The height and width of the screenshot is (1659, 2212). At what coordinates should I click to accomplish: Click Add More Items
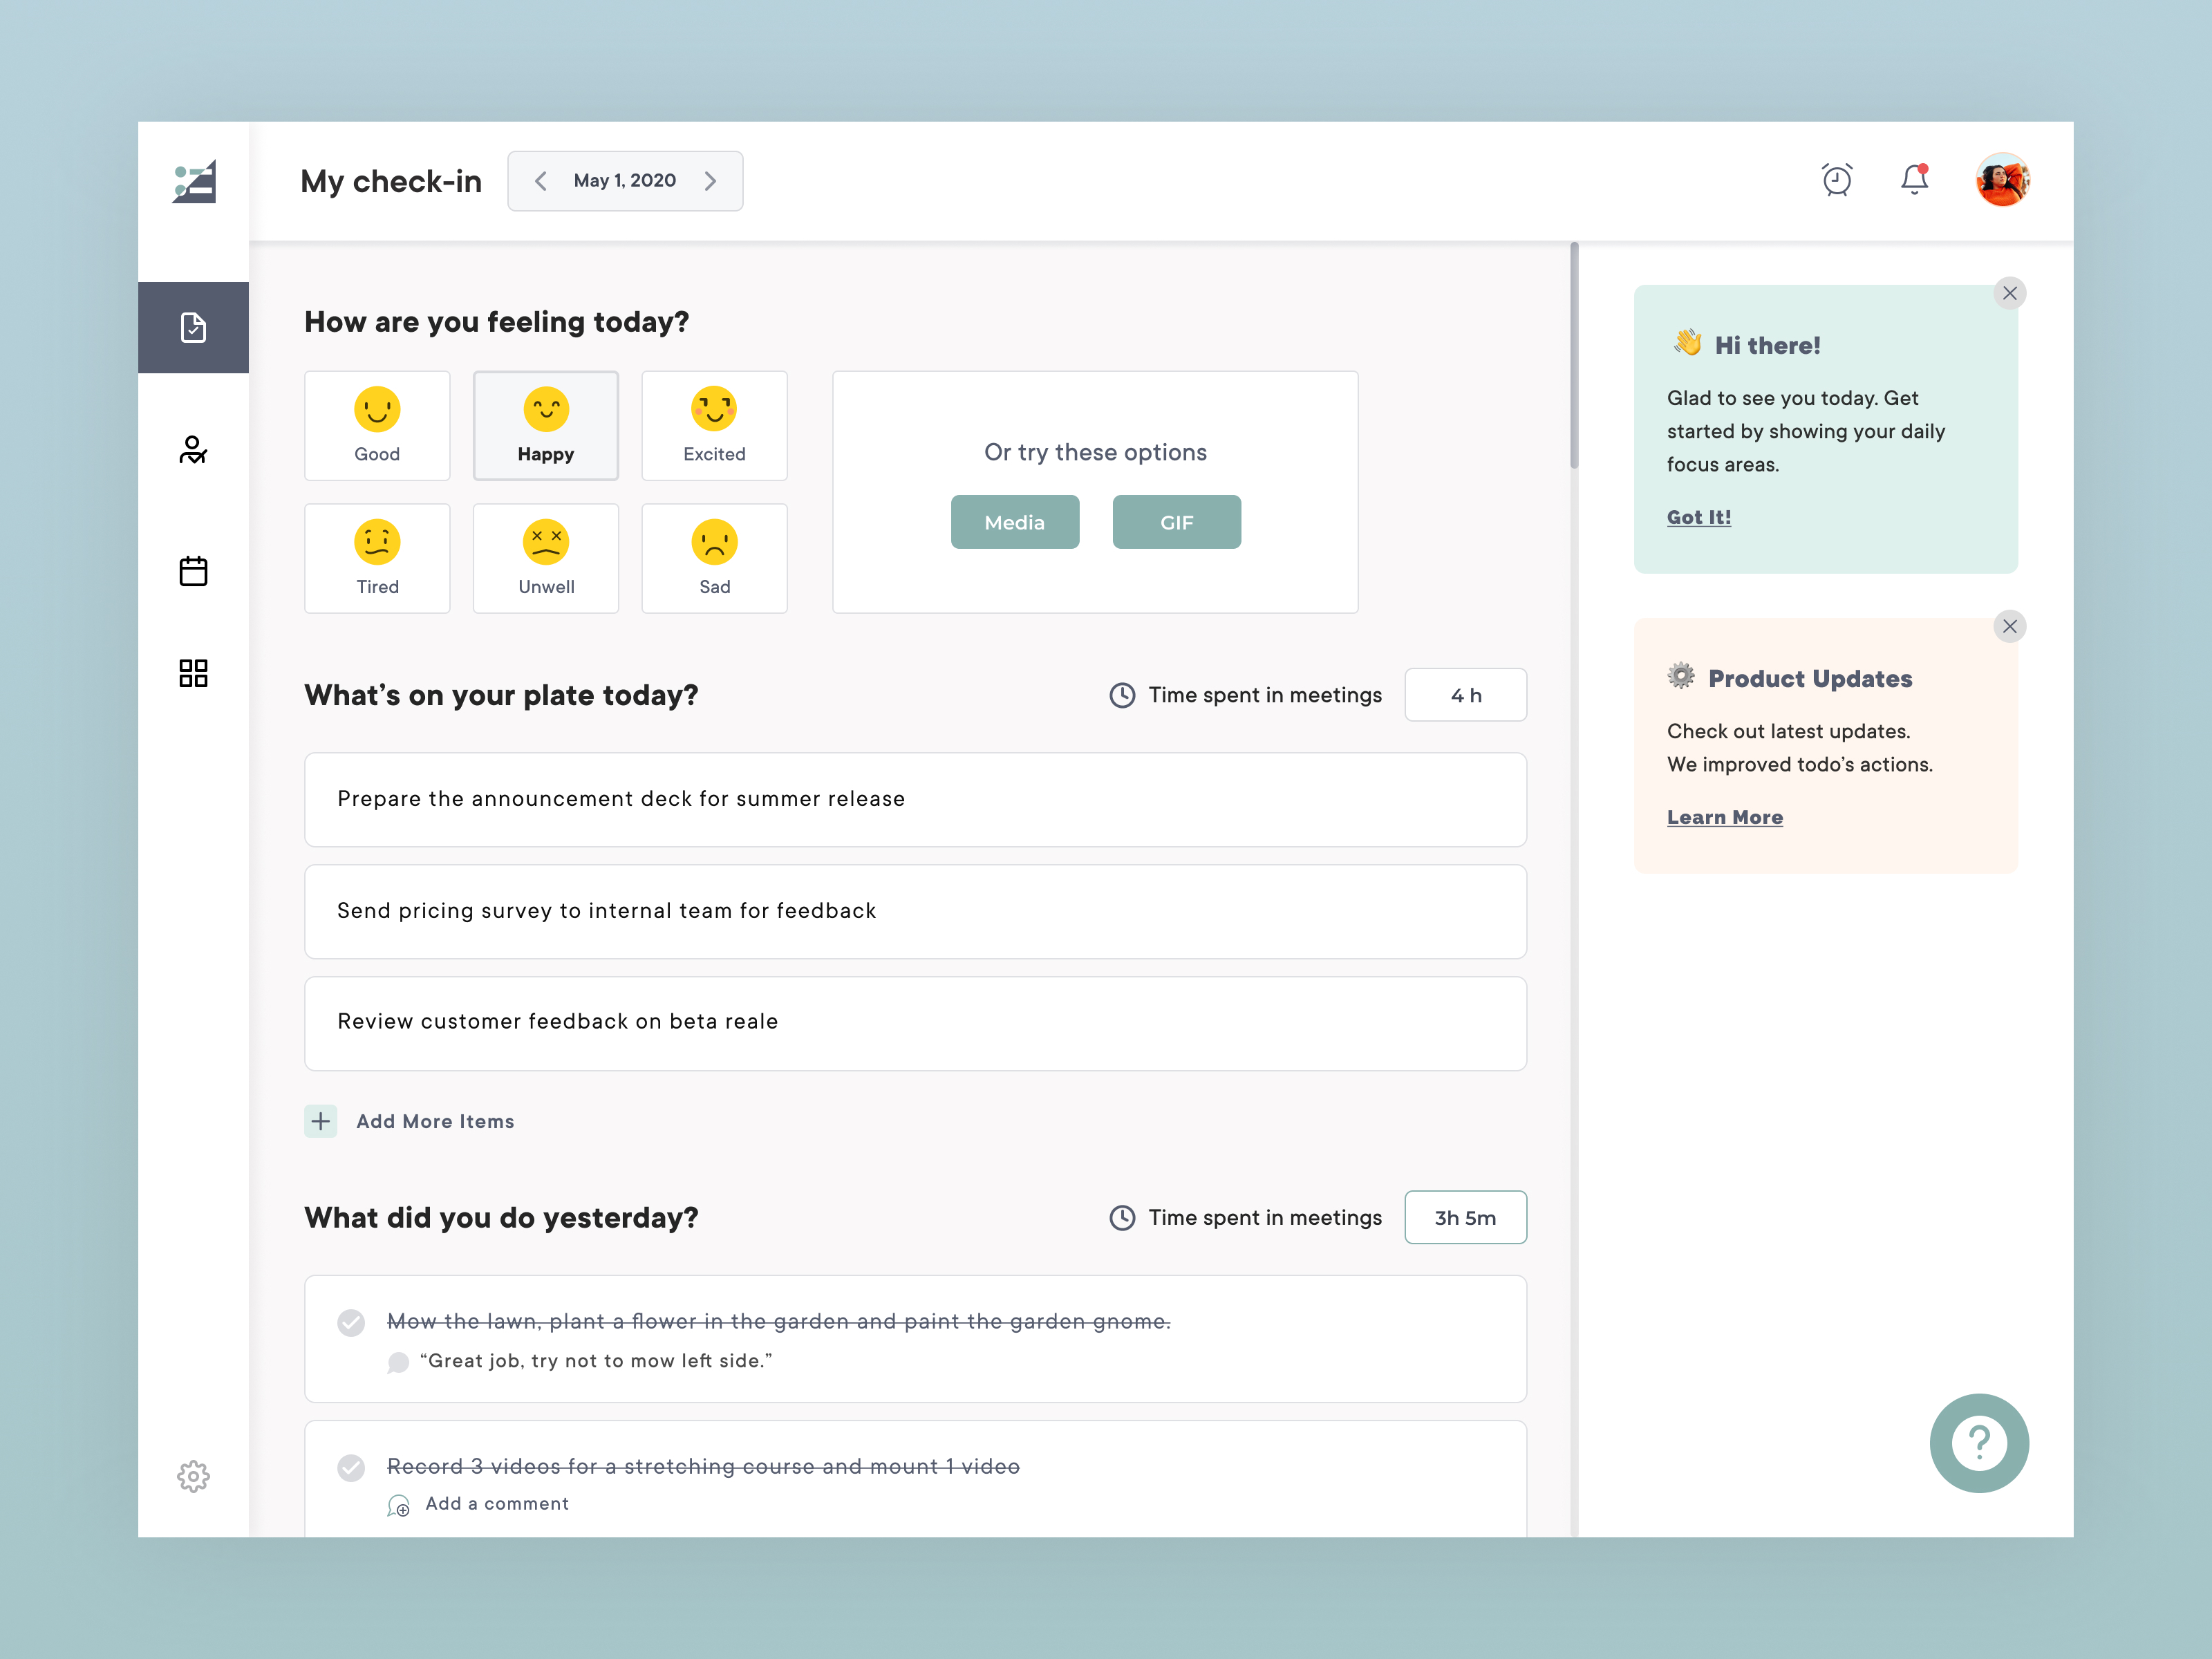point(435,1121)
